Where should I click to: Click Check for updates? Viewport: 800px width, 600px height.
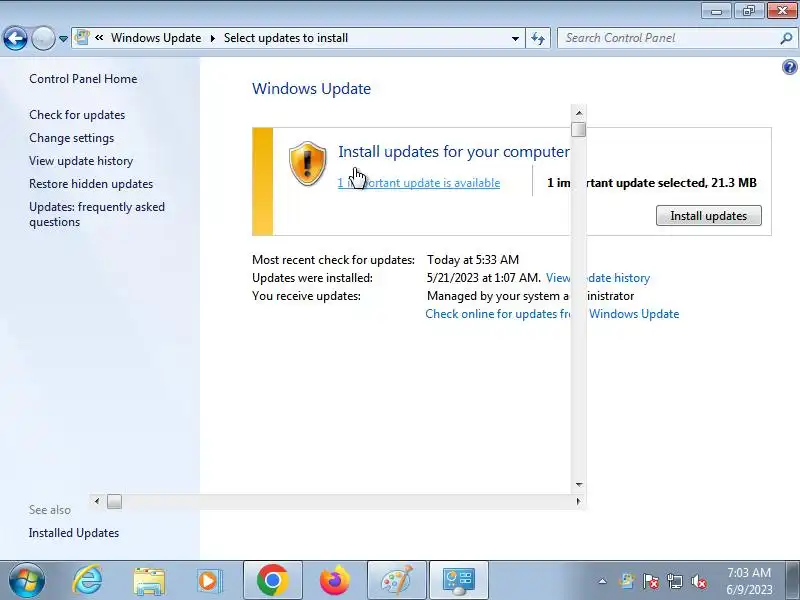77,115
